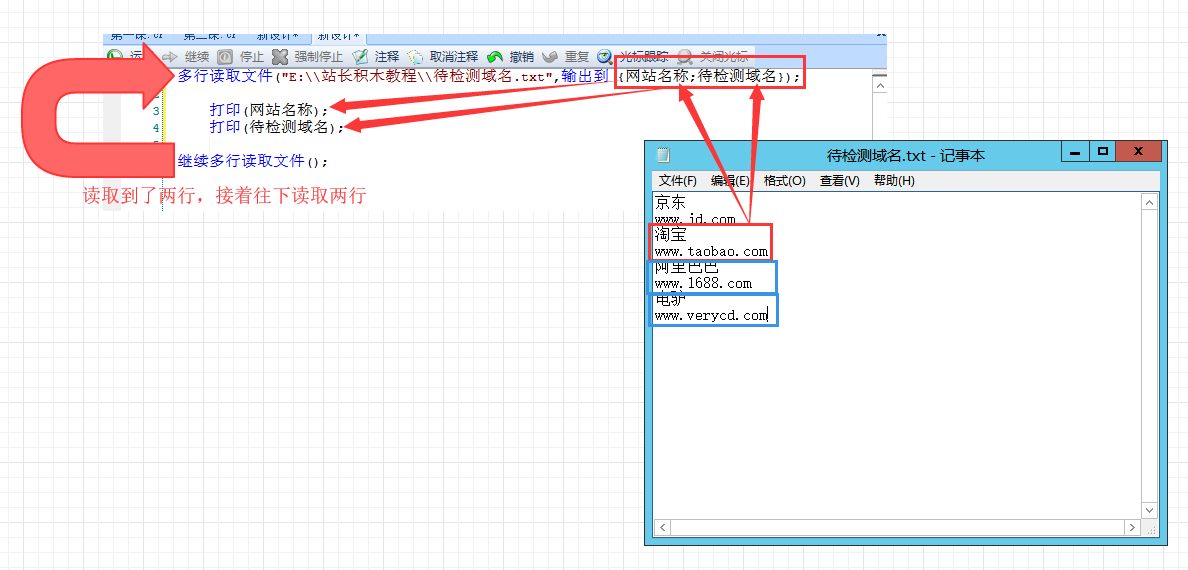Click the 撤销 (Undo) green arrow icon

495,57
